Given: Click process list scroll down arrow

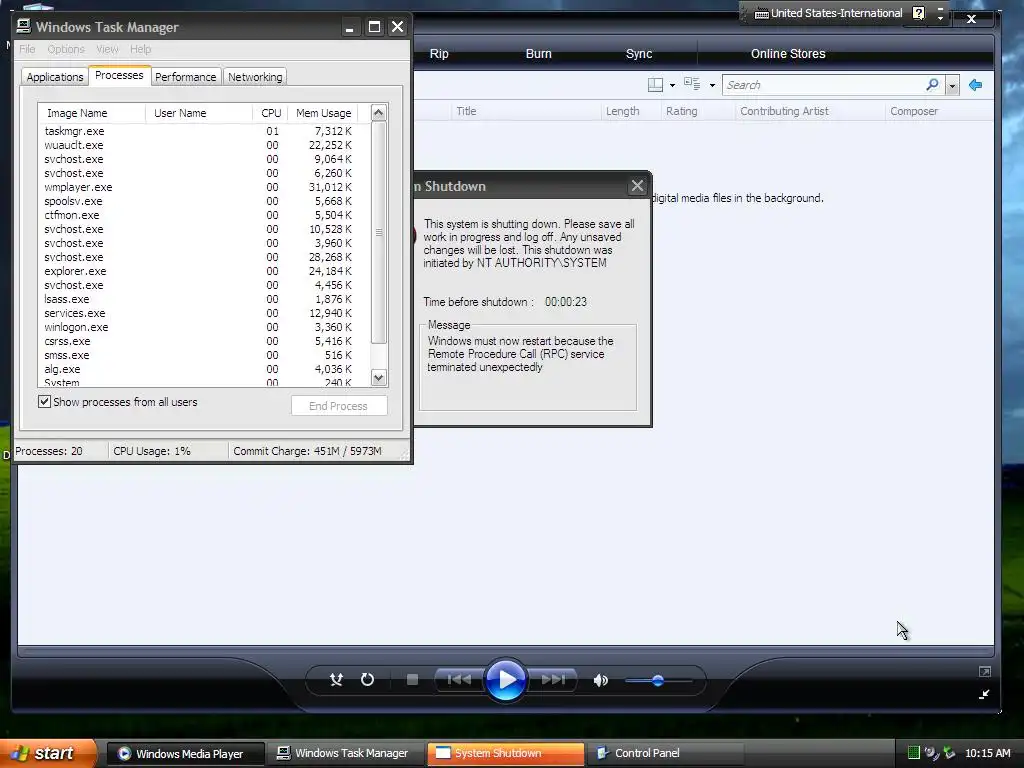Looking at the screenshot, I should point(379,377).
